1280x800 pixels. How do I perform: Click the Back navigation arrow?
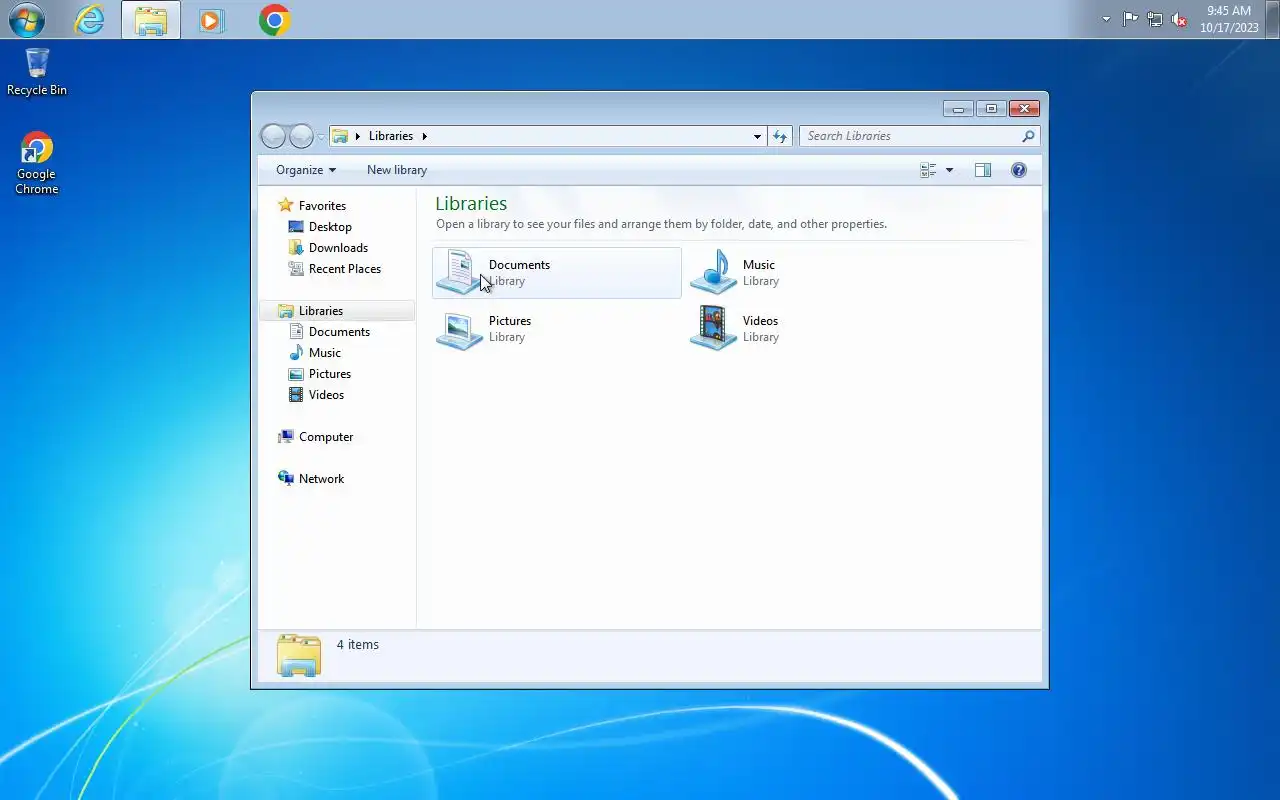point(273,136)
